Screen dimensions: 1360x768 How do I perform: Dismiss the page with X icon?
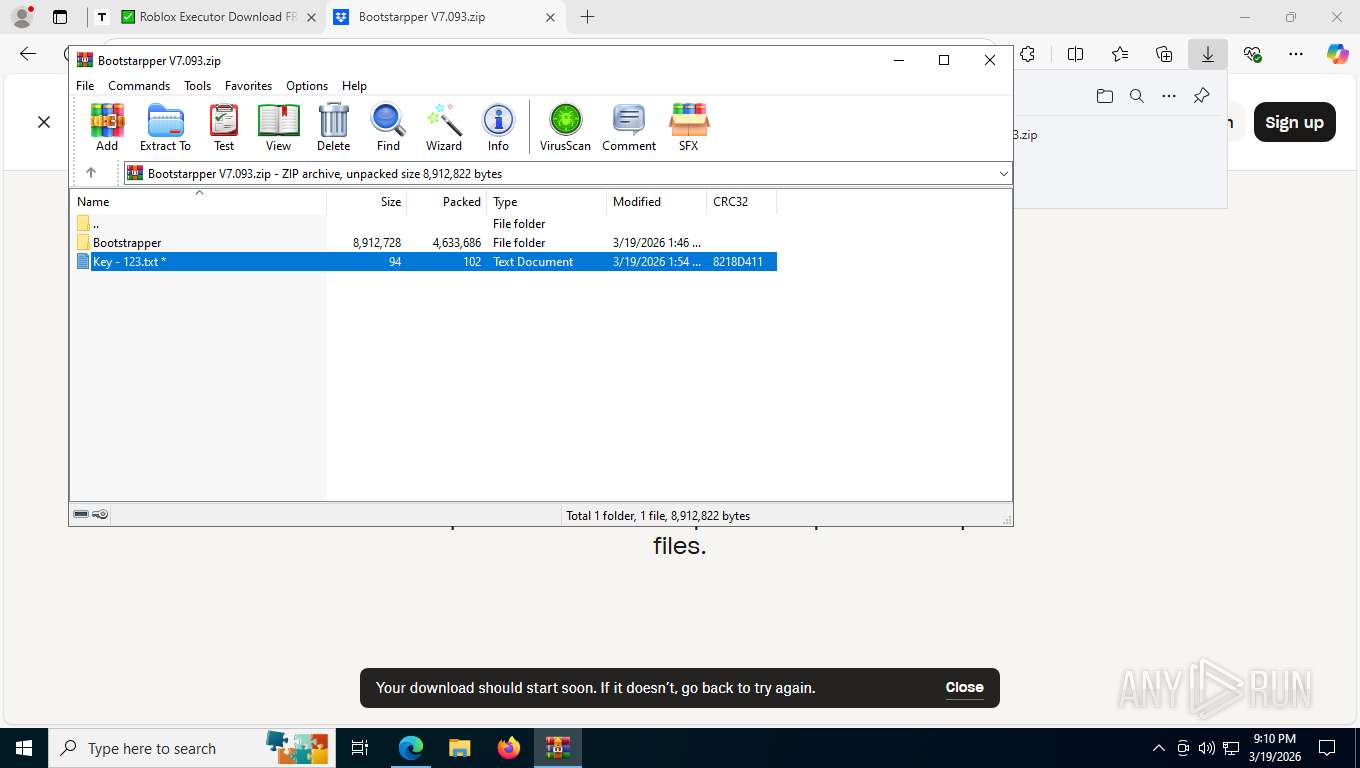tap(44, 122)
